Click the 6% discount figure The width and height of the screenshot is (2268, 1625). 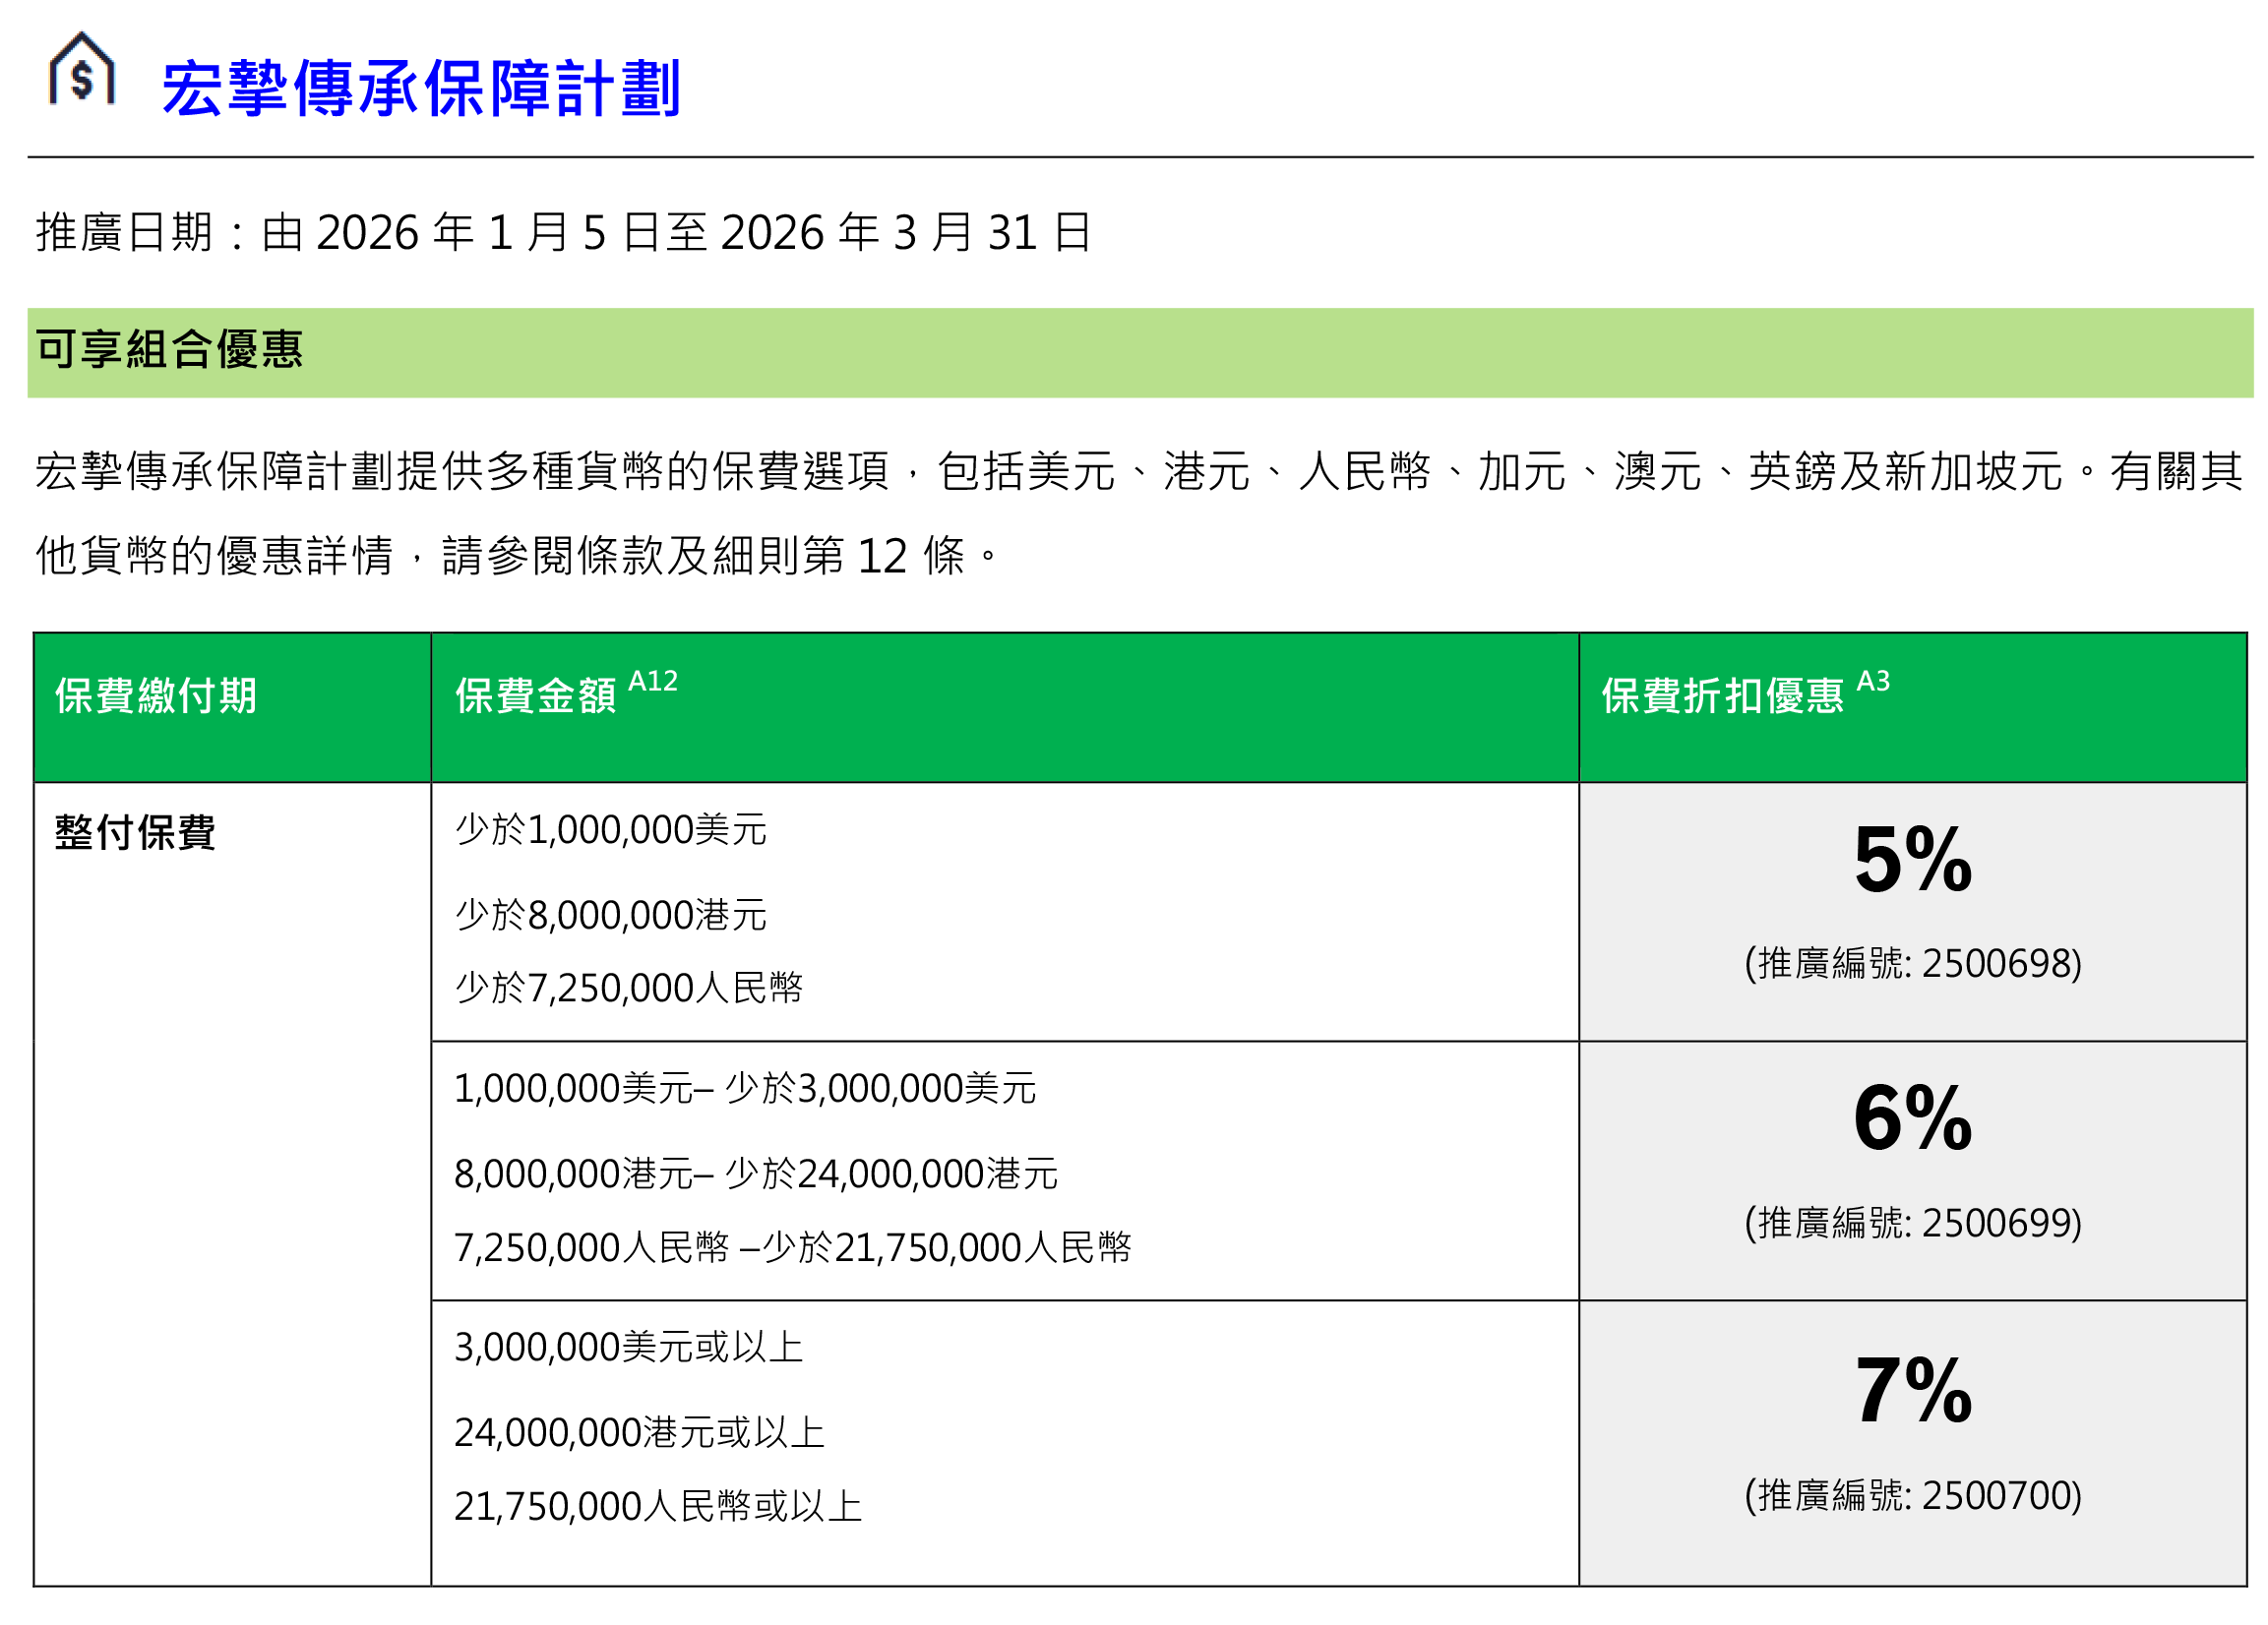tap(1912, 1118)
